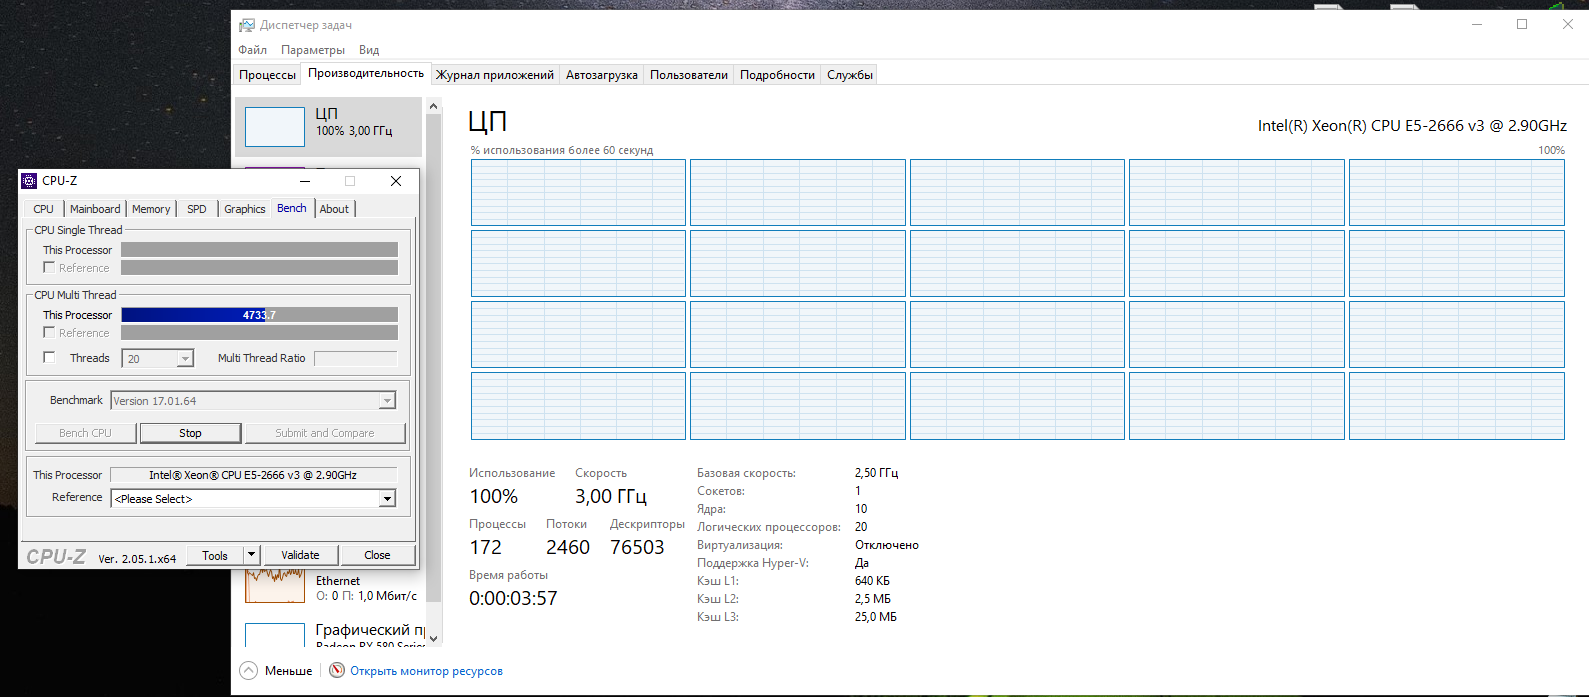This screenshot has height=697, width=1589.
Task: Click the sidebar scrollbar up arrow
Action: pyautogui.click(x=433, y=106)
